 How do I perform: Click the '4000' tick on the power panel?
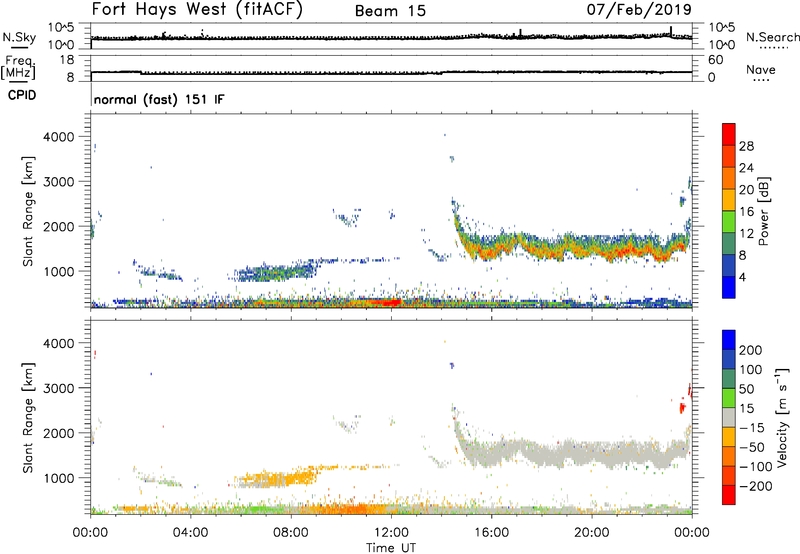(58, 137)
